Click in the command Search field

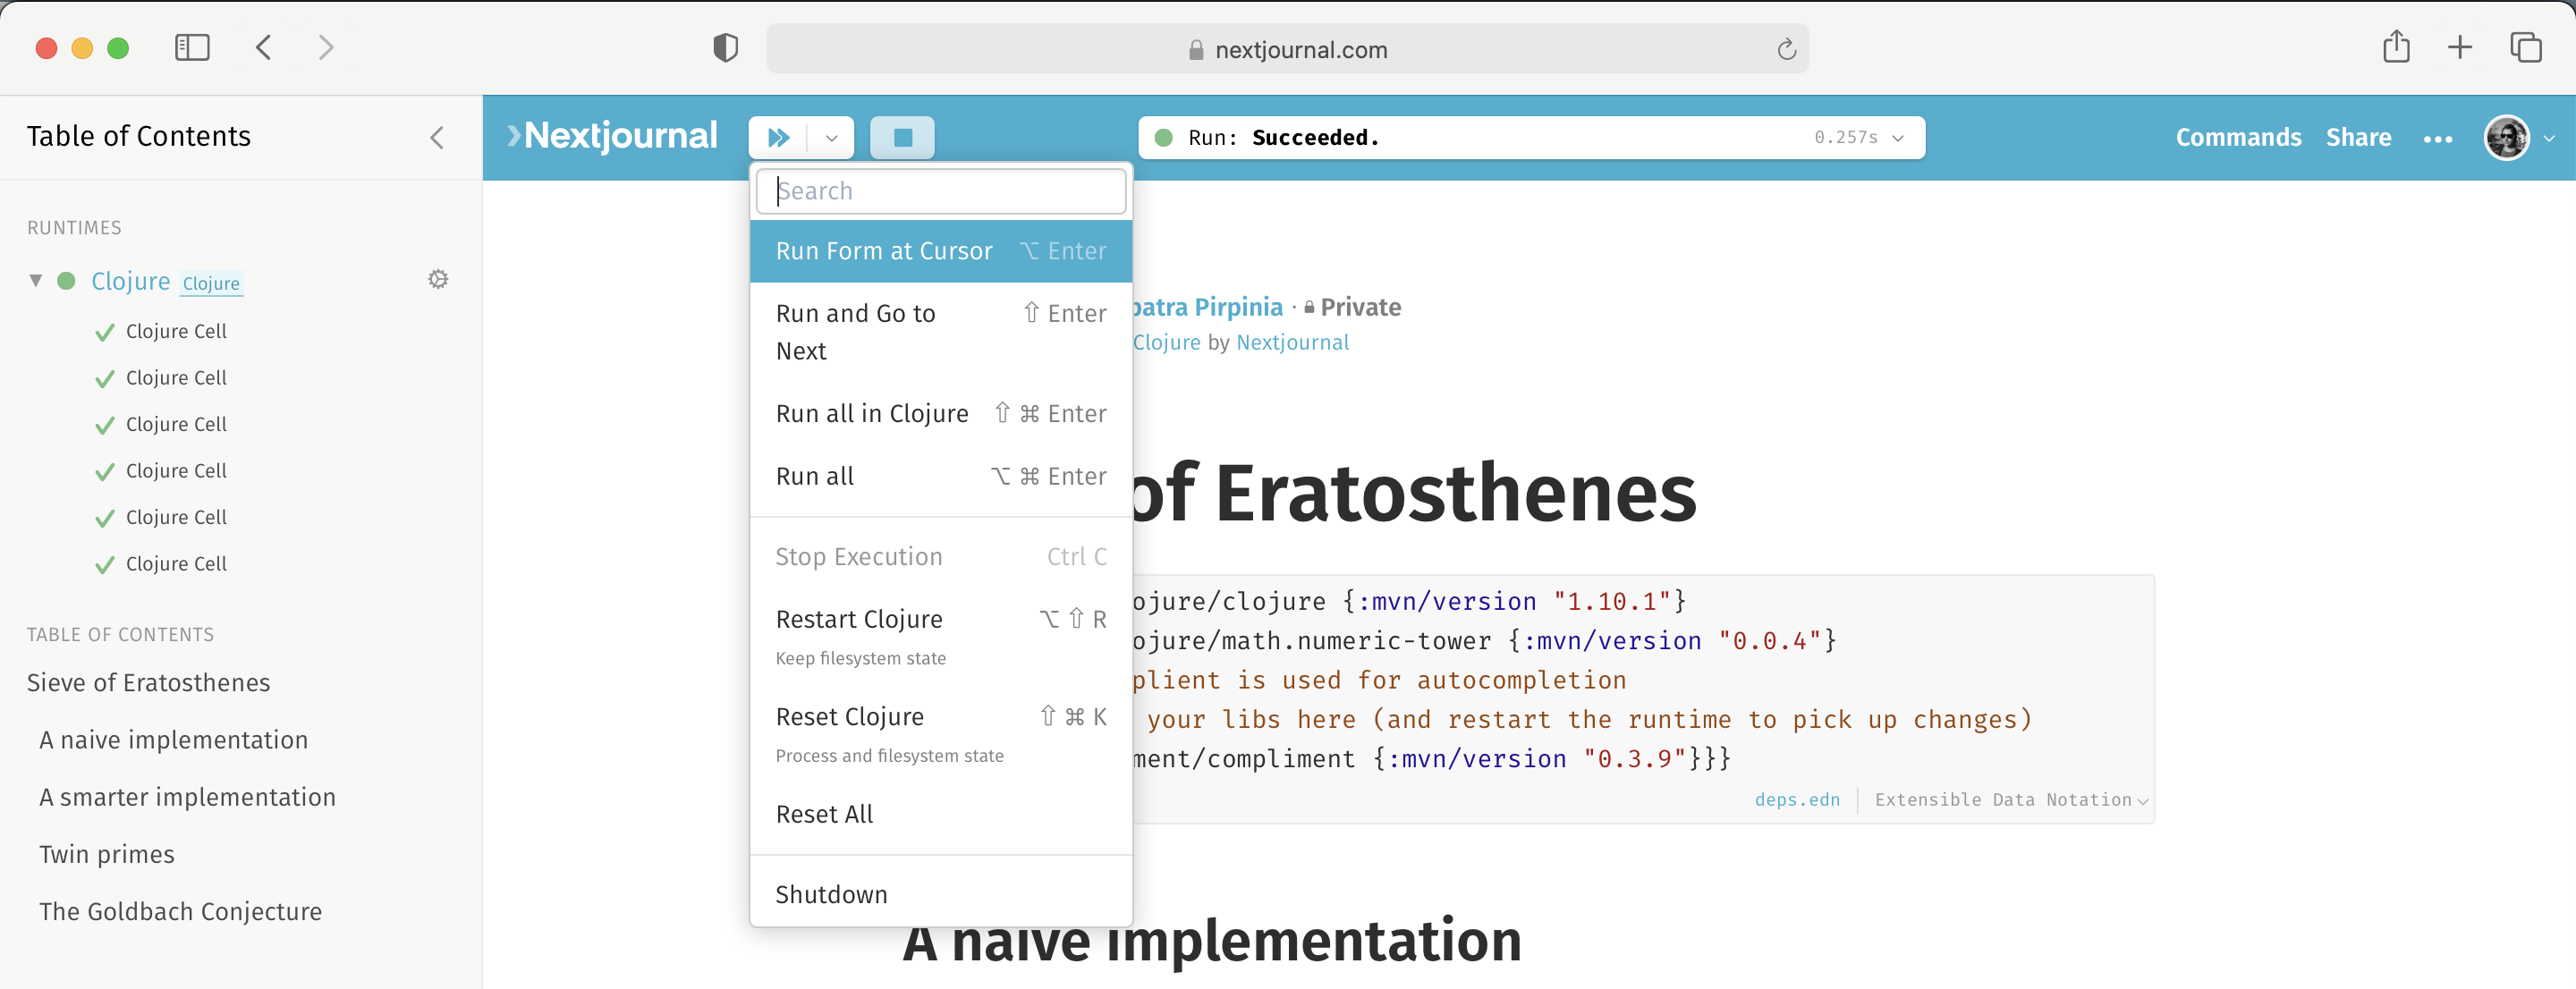(941, 191)
